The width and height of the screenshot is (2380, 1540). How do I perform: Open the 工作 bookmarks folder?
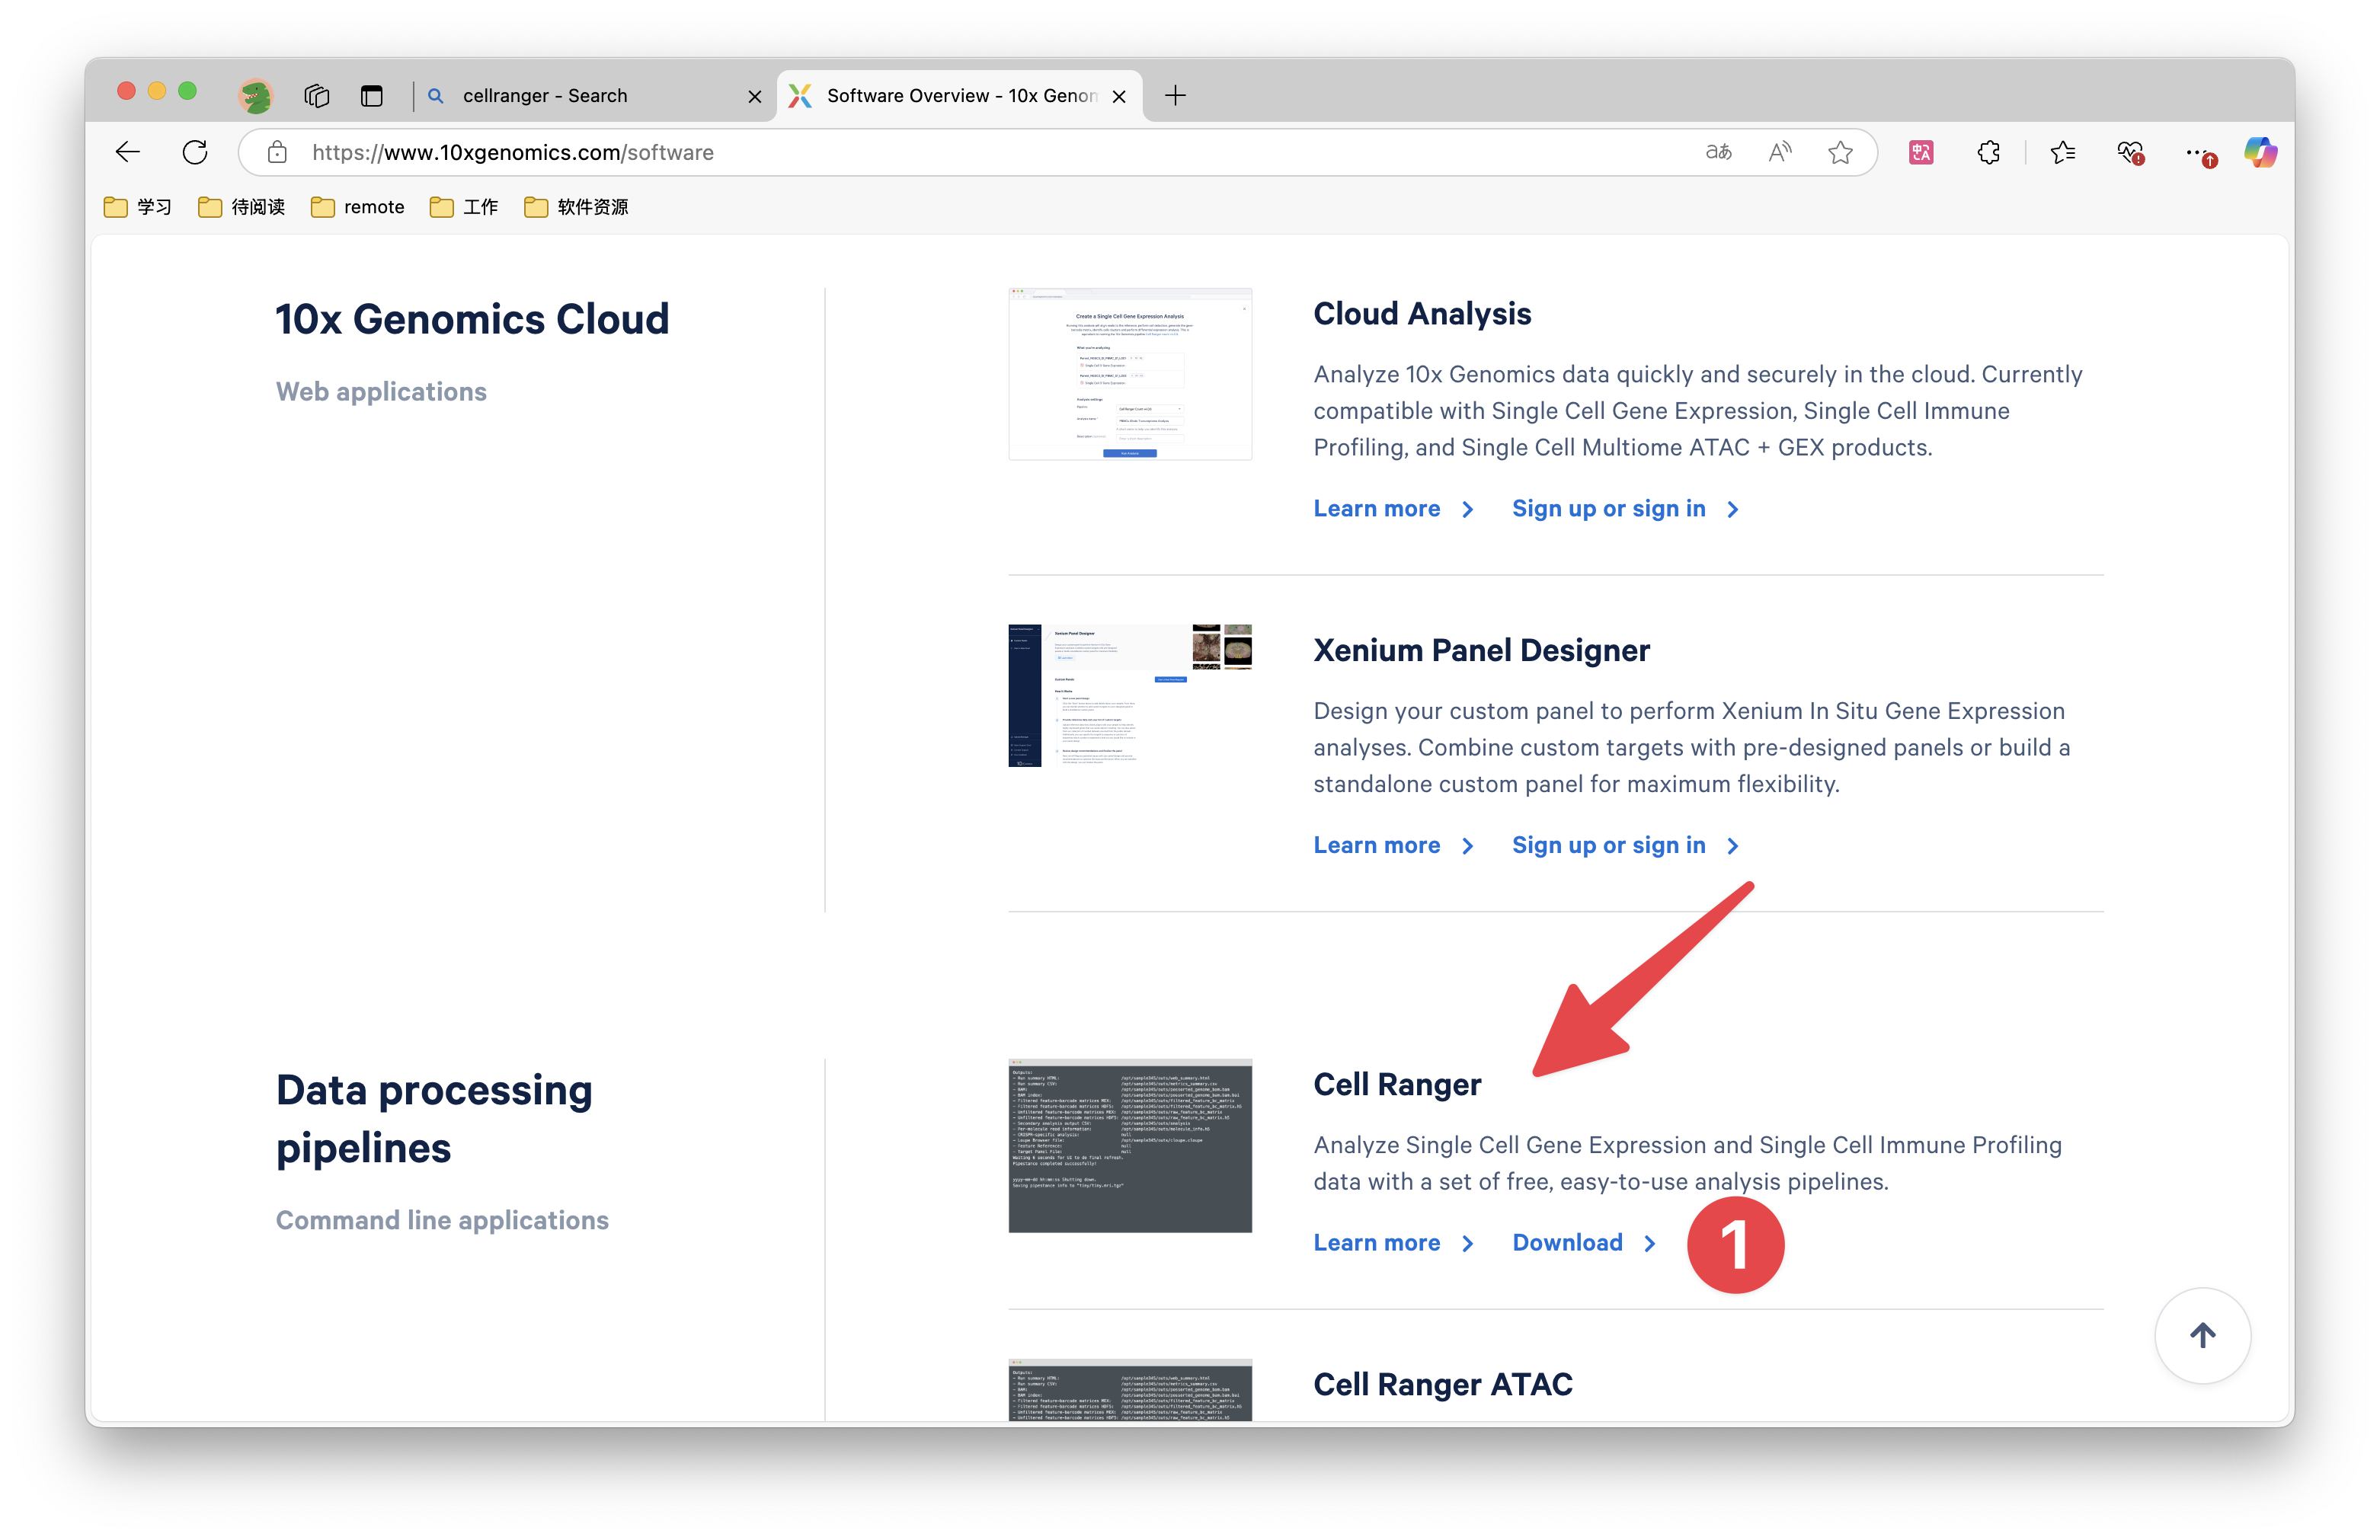tap(464, 207)
